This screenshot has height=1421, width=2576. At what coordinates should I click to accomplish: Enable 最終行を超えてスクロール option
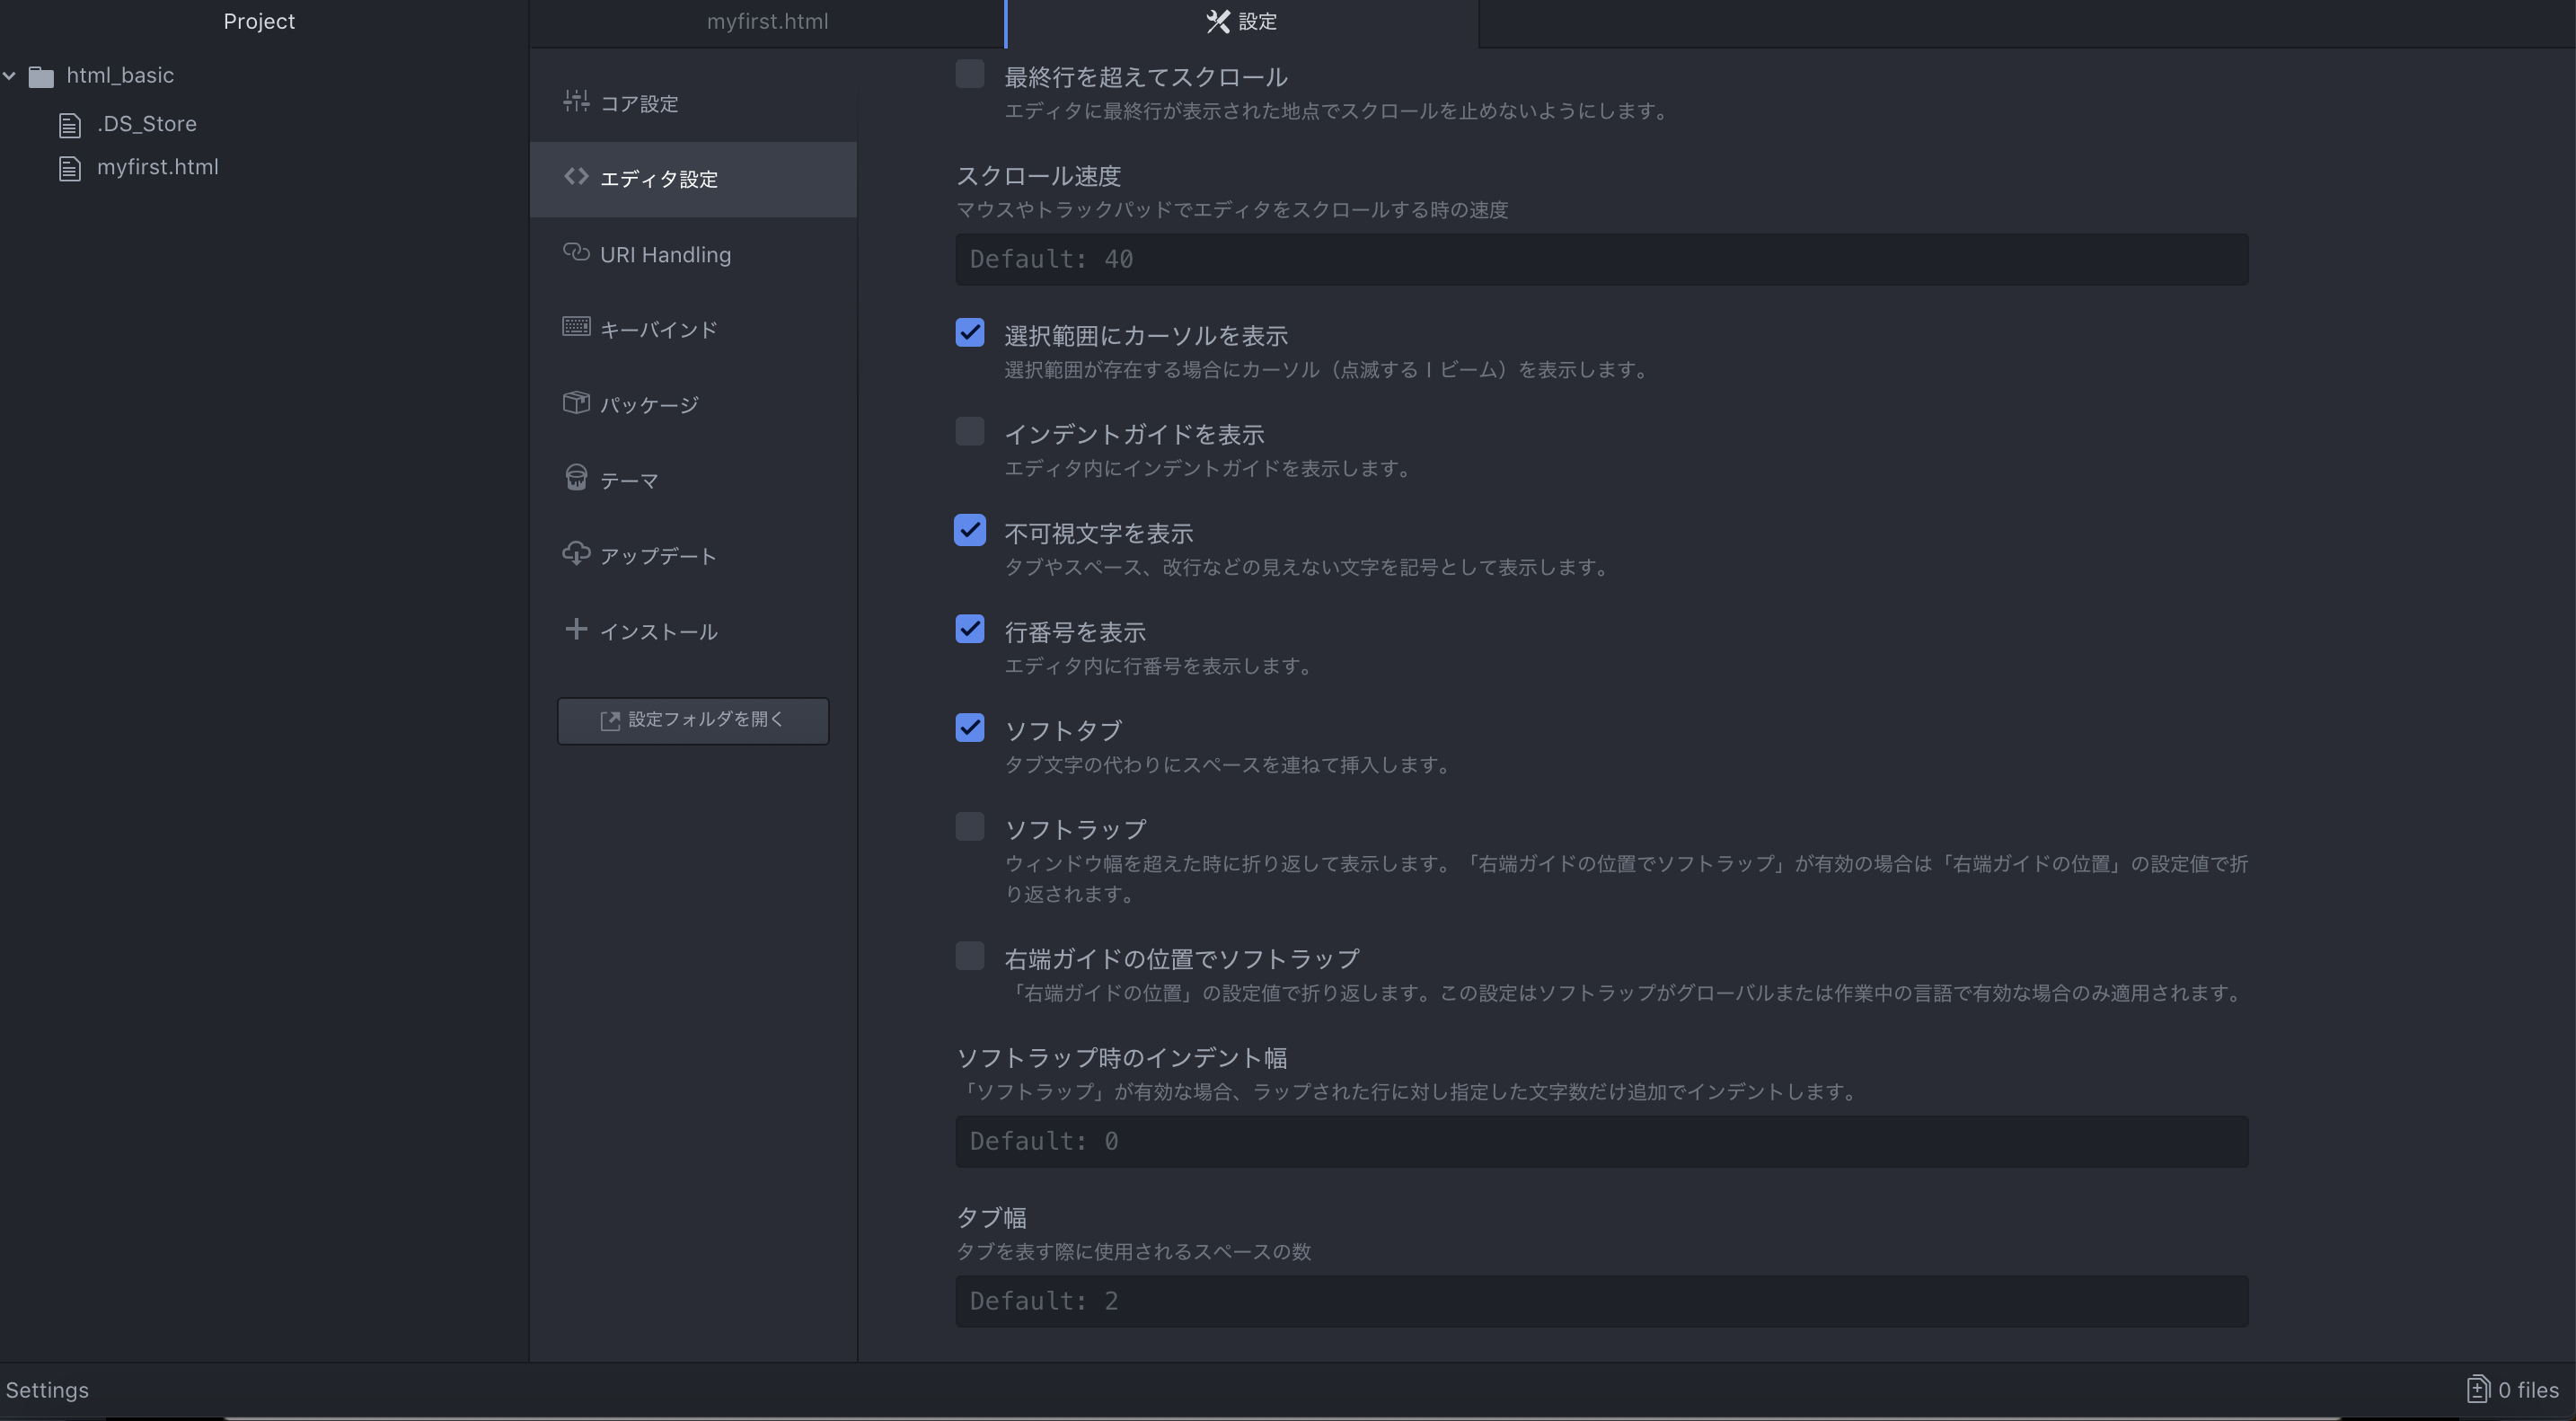point(969,73)
